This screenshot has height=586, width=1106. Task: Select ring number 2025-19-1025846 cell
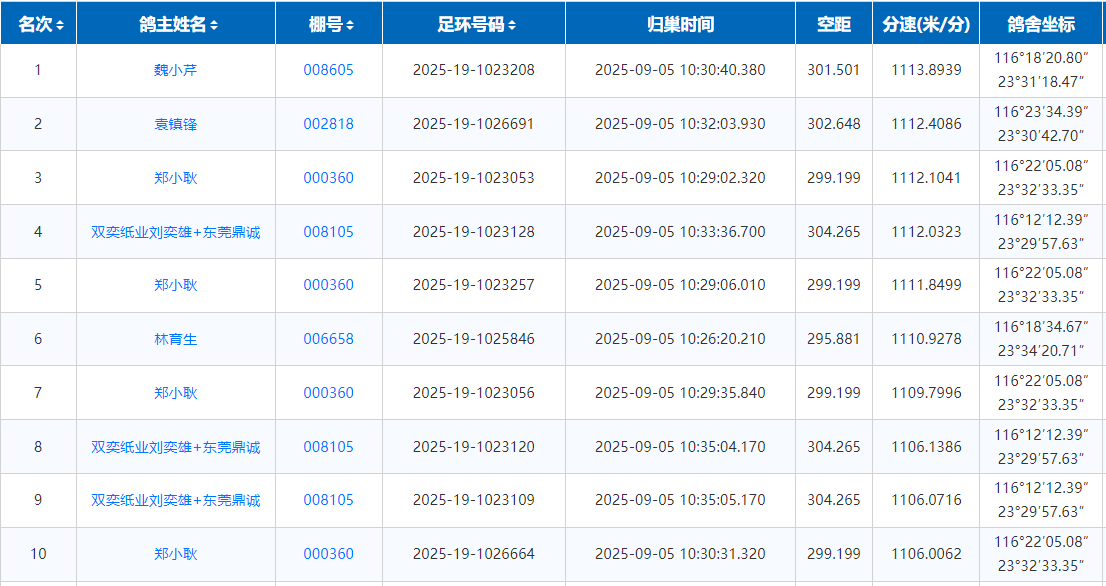[x=473, y=339]
